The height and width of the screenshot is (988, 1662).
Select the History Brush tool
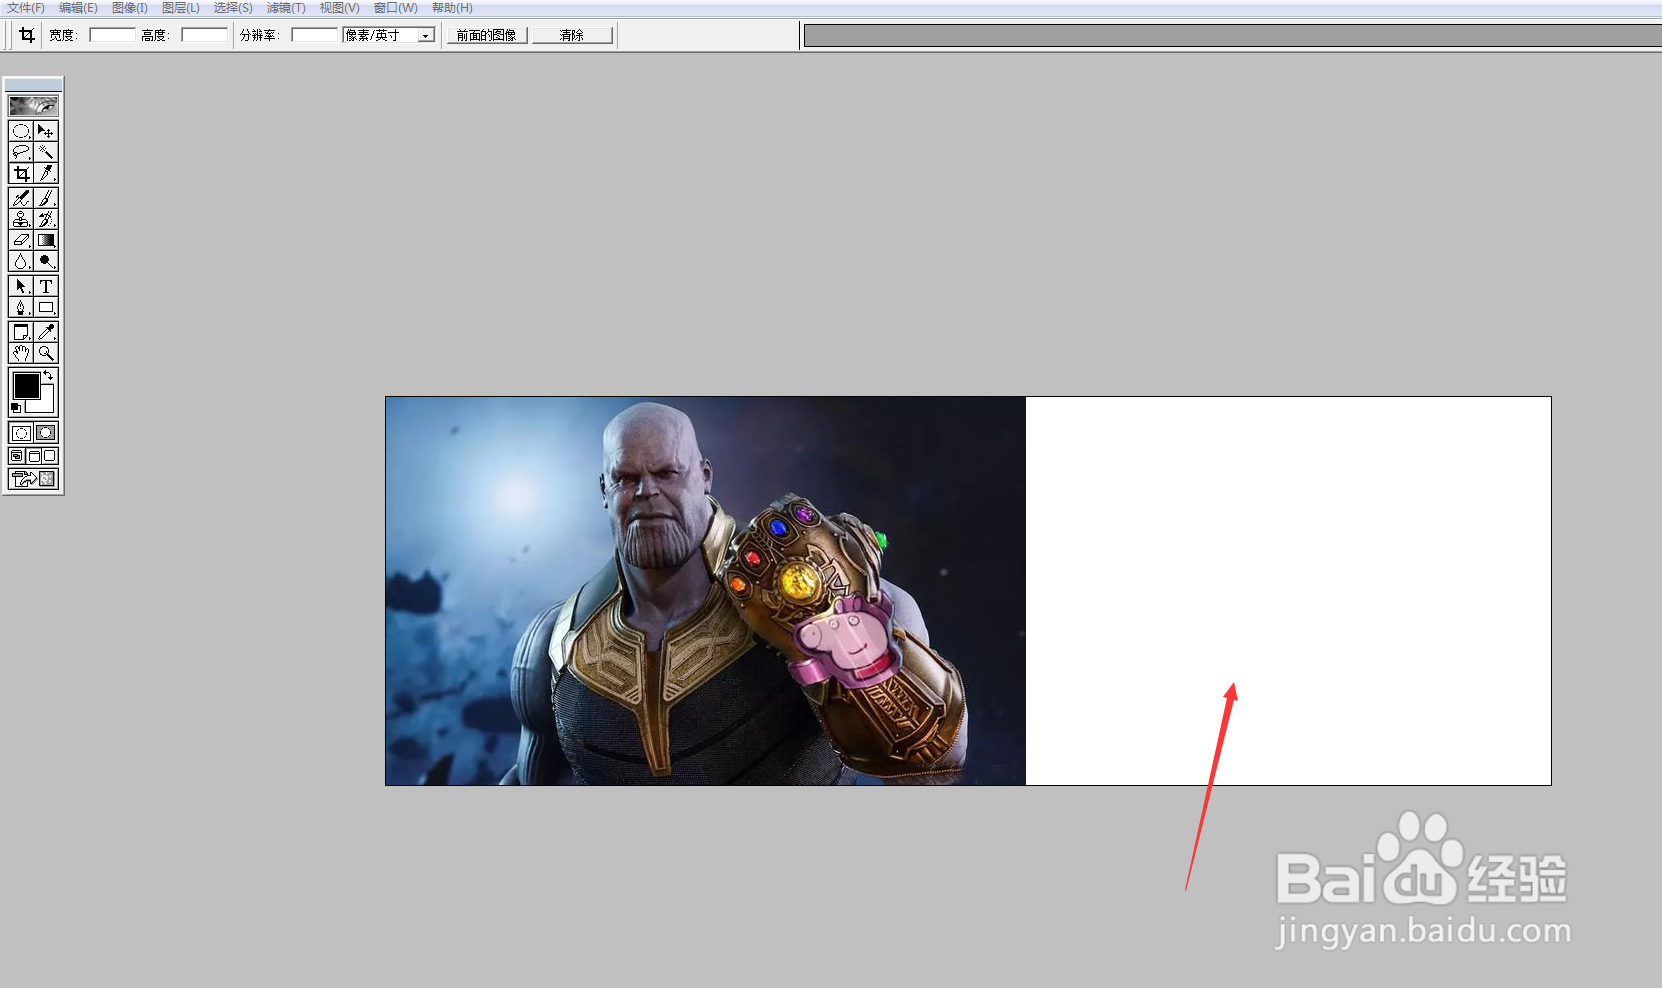[46, 219]
